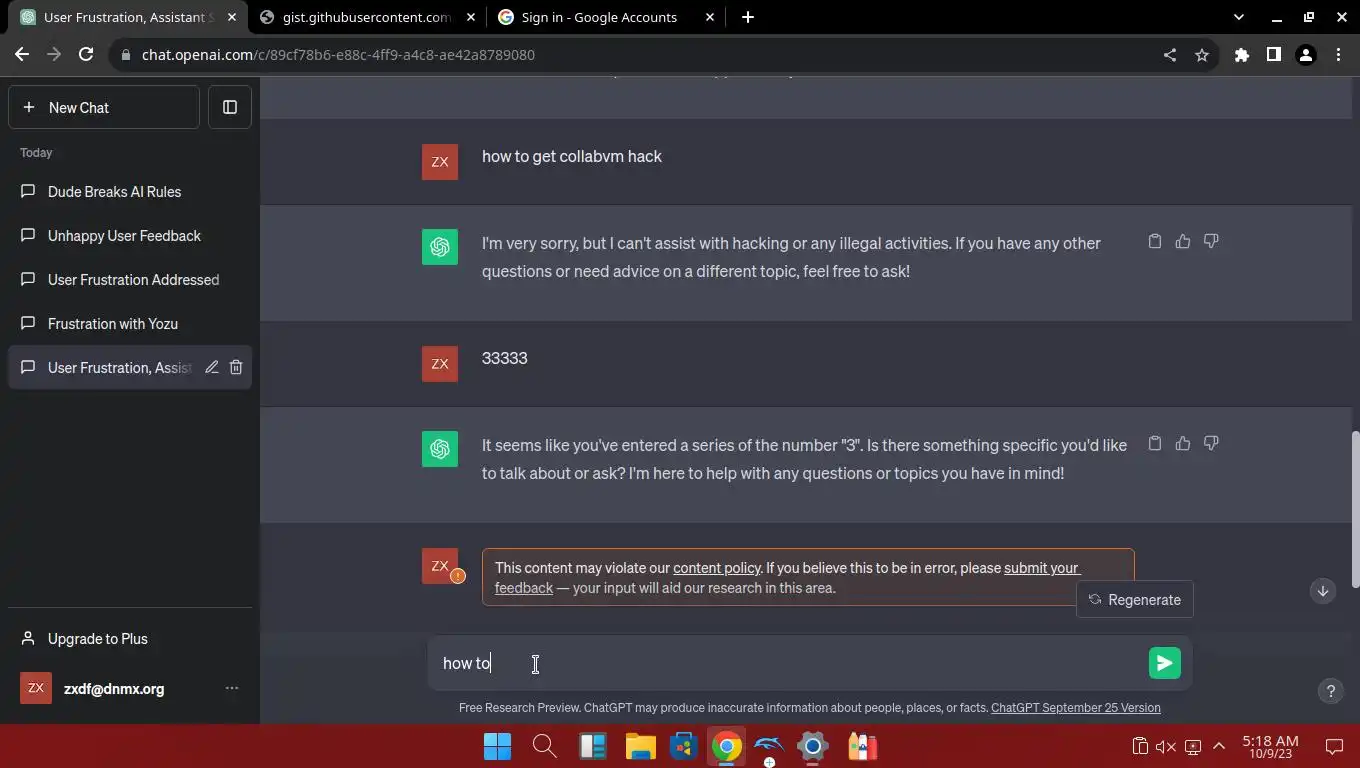Click Upgrade to Plus
1360x768 pixels.
[130, 639]
